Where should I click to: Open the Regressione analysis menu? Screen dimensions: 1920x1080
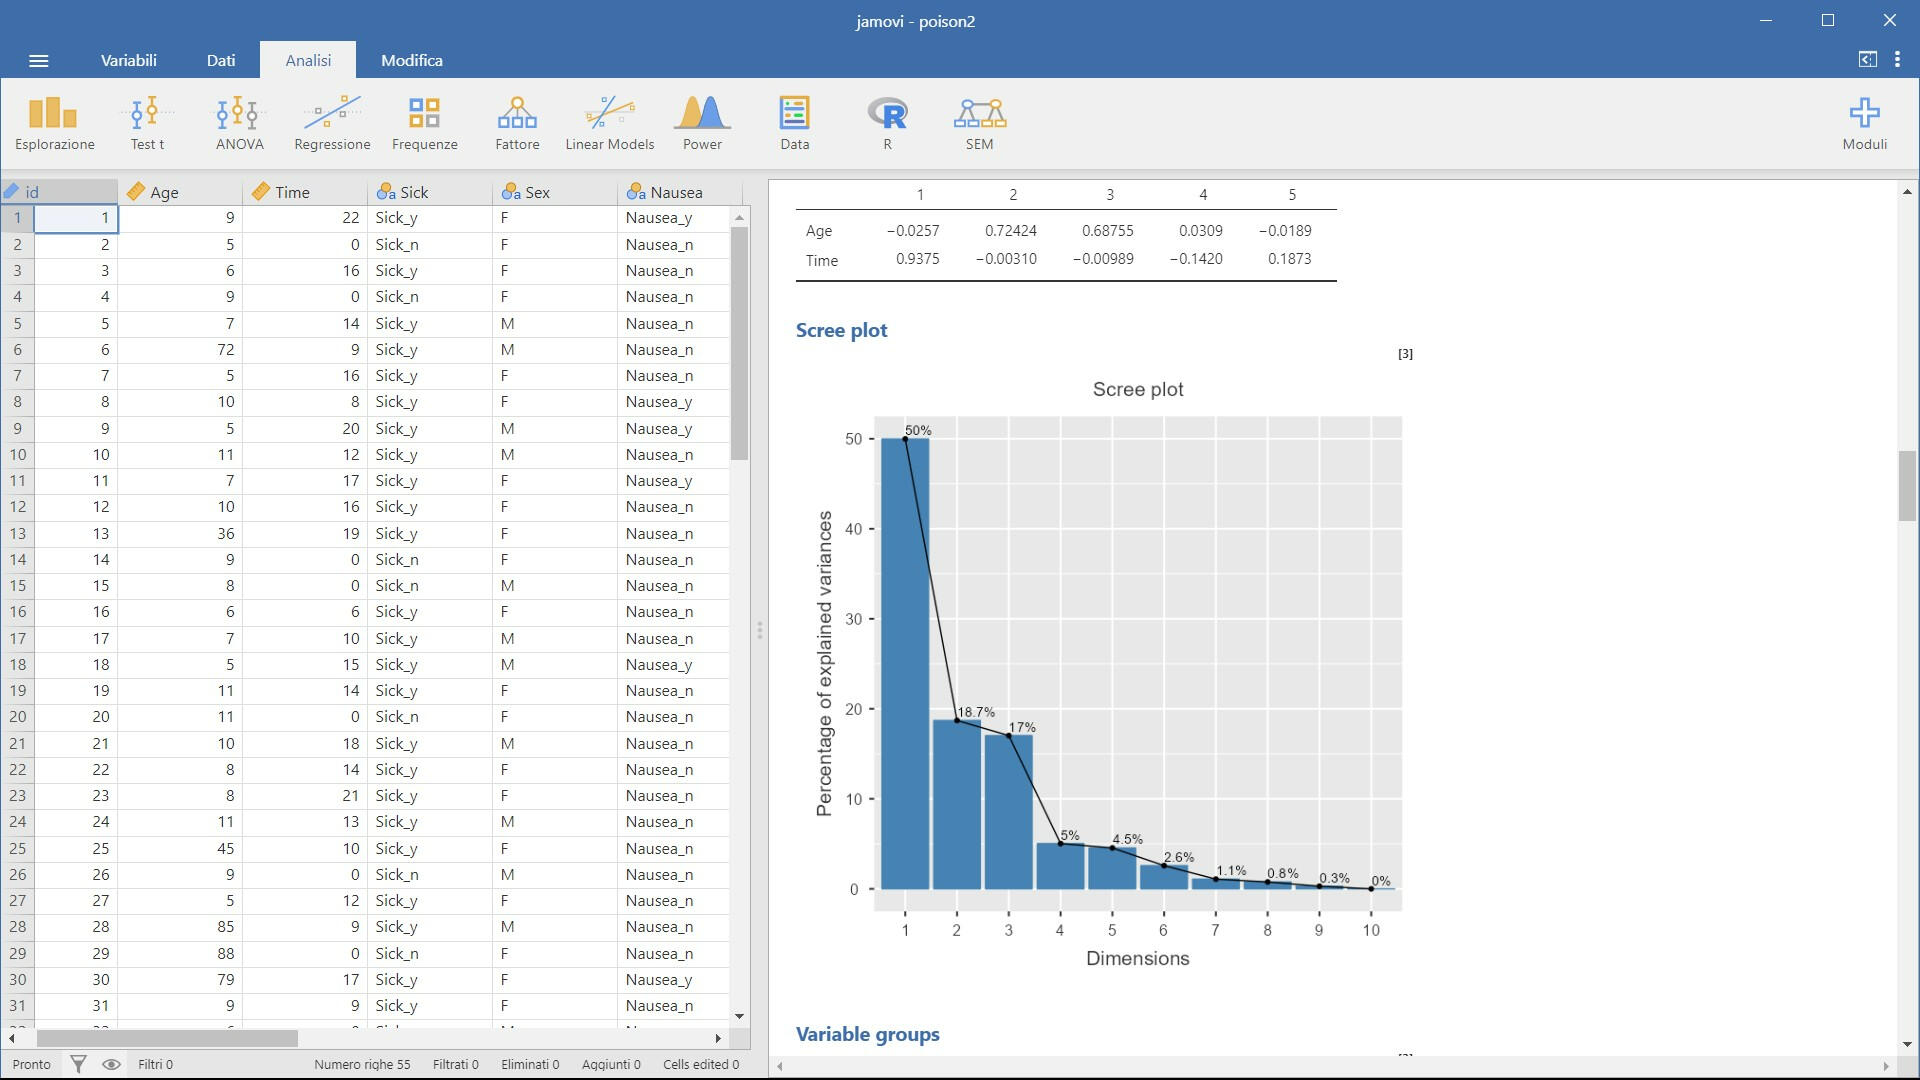pyautogui.click(x=332, y=123)
